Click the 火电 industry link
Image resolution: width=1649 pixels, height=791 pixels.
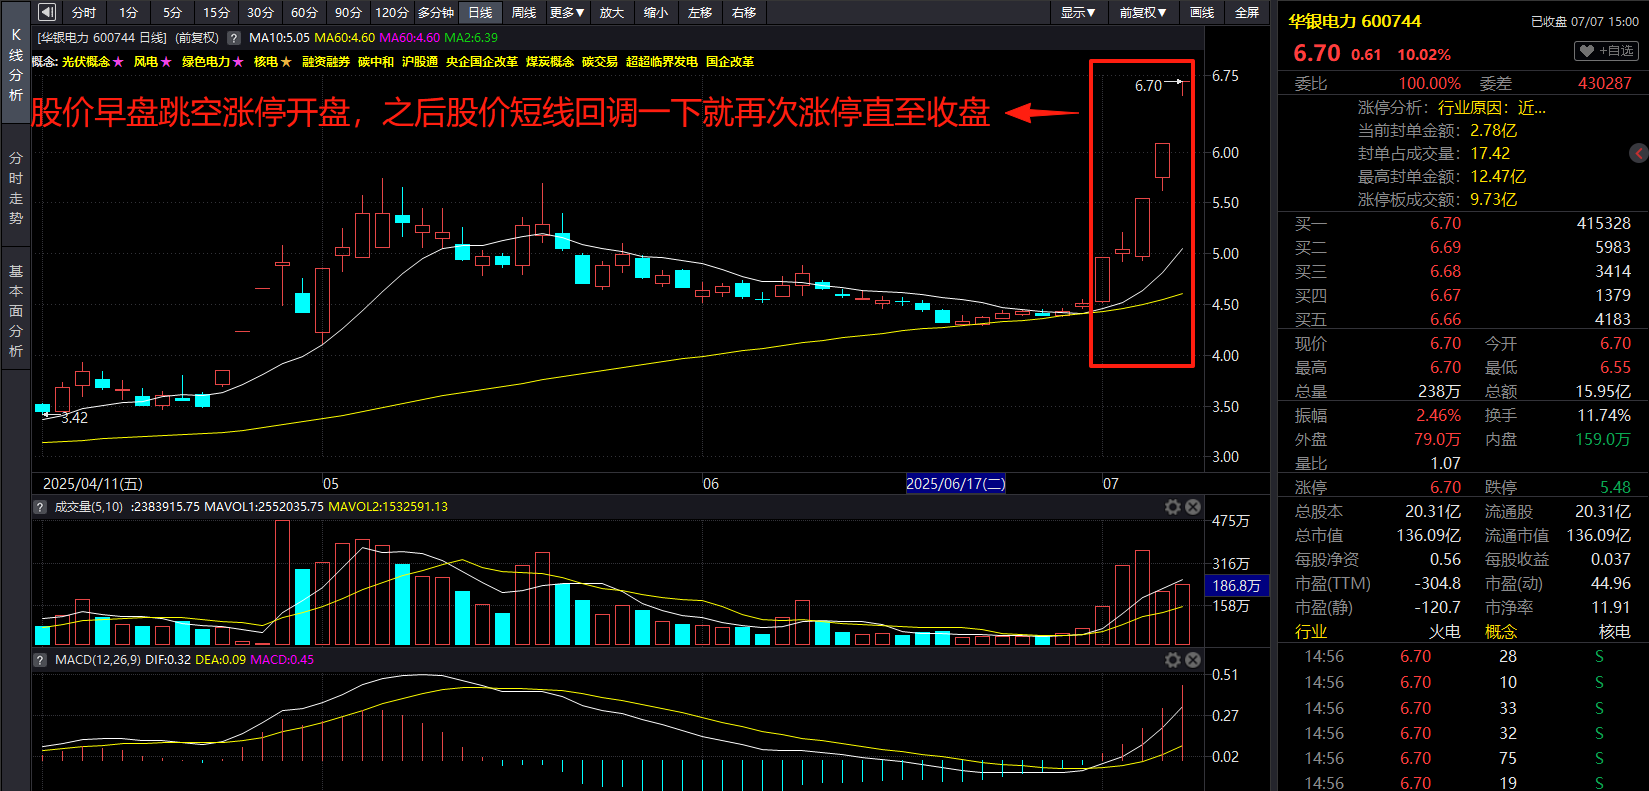click(1445, 632)
